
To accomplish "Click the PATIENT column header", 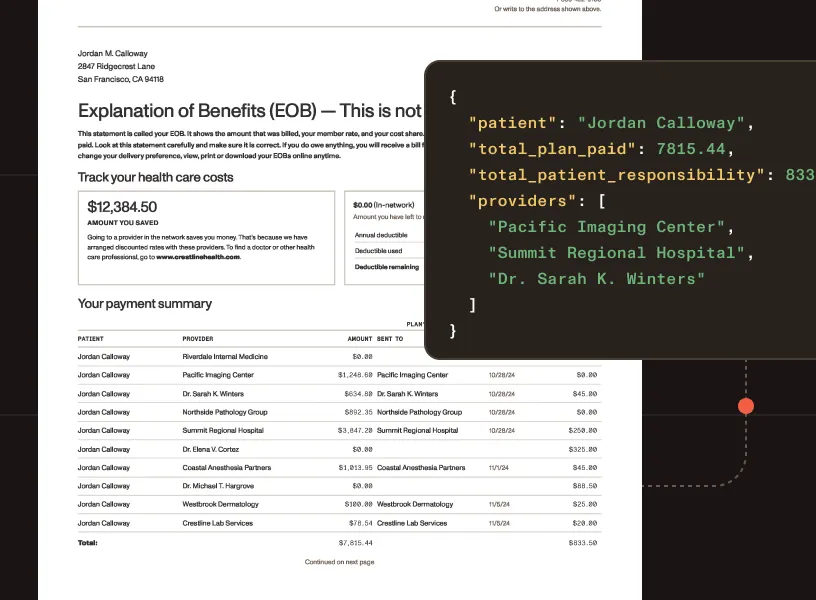I will pos(91,339).
